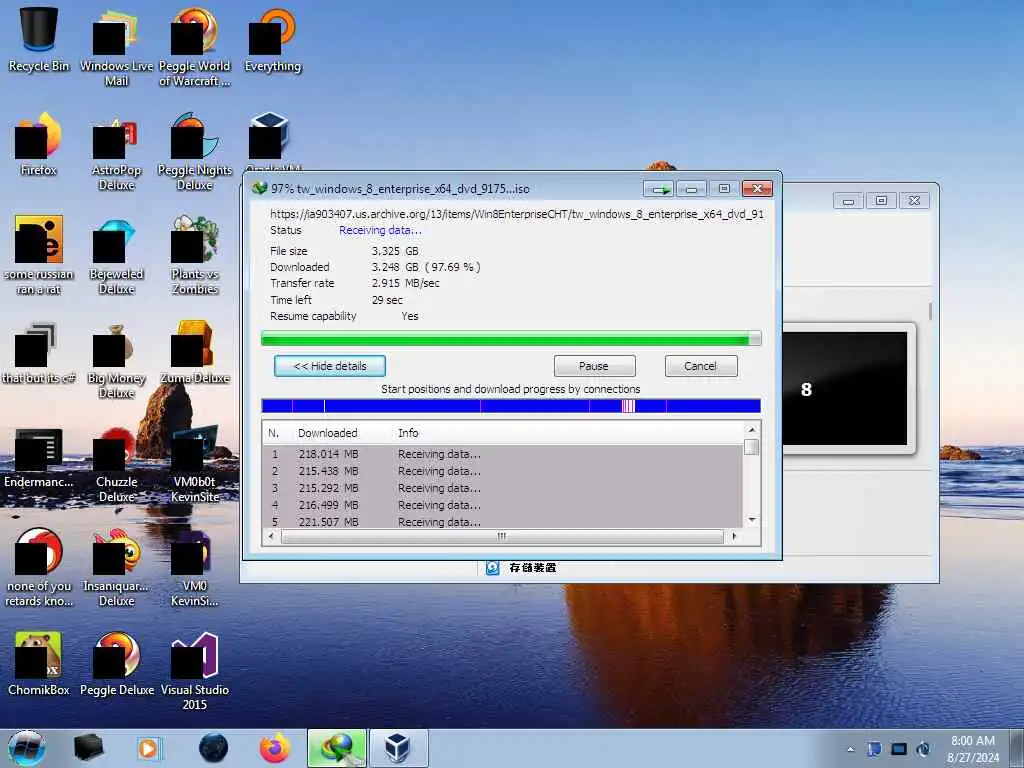Image resolution: width=1024 pixels, height=768 pixels.
Task: Click the 2.915 MB/sec transfer rate value
Action: [406, 283]
